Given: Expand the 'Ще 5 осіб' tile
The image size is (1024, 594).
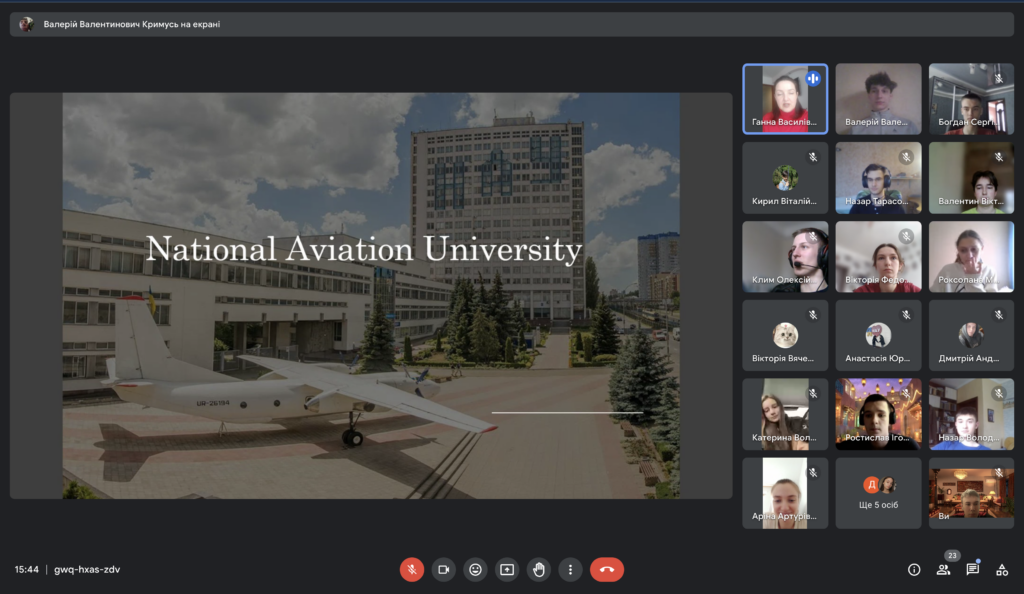Looking at the screenshot, I should click(x=878, y=493).
